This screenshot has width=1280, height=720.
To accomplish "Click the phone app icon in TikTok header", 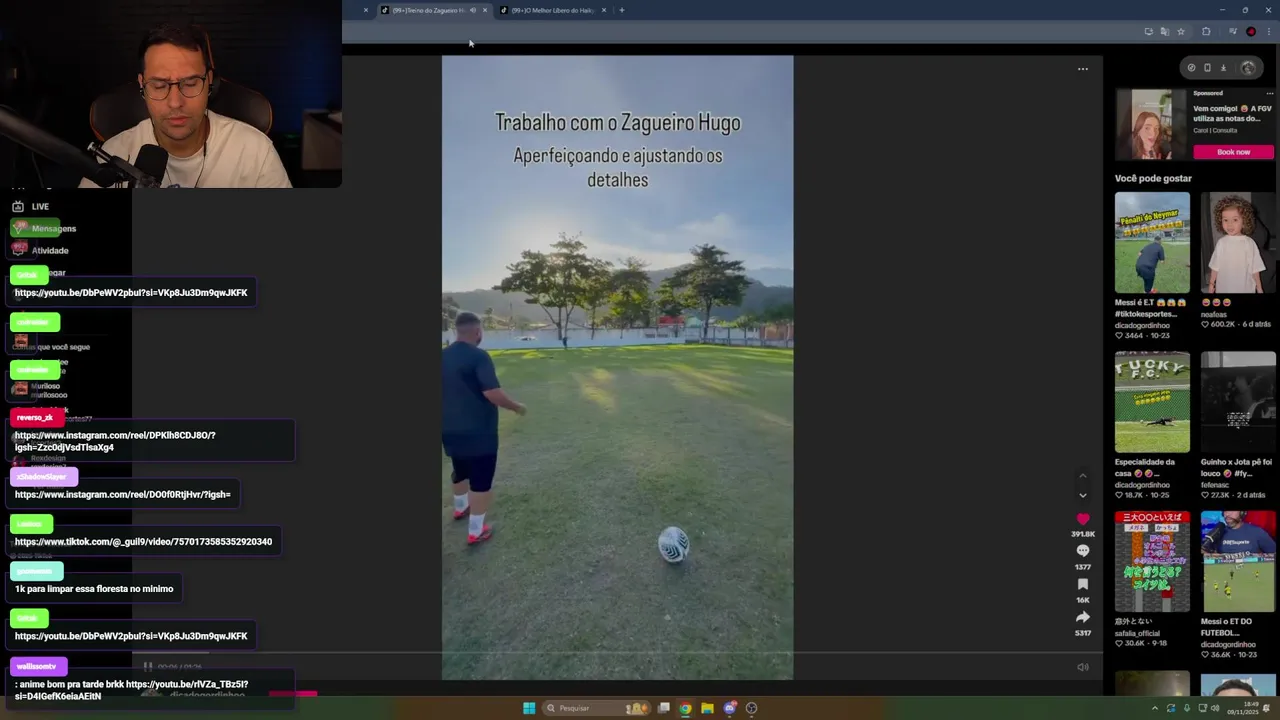I will [1207, 68].
